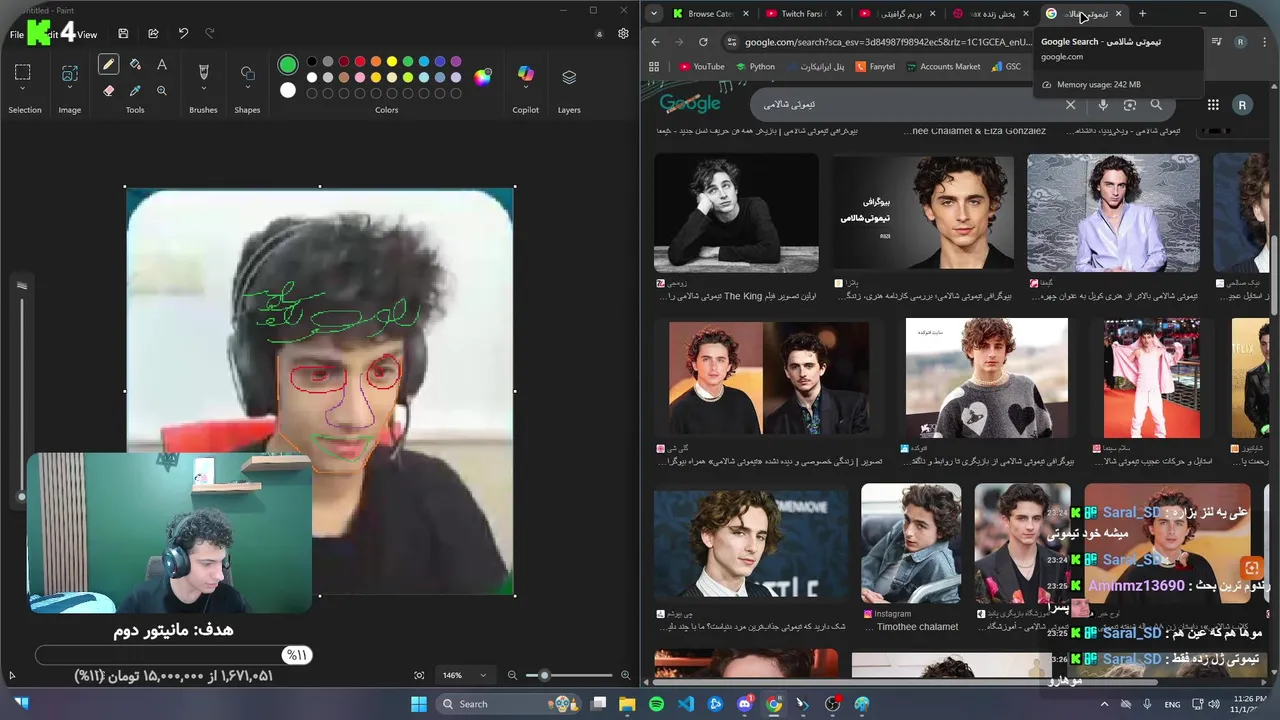Click the Google logo
This screenshot has height=720, width=1280.
(690, 104)
